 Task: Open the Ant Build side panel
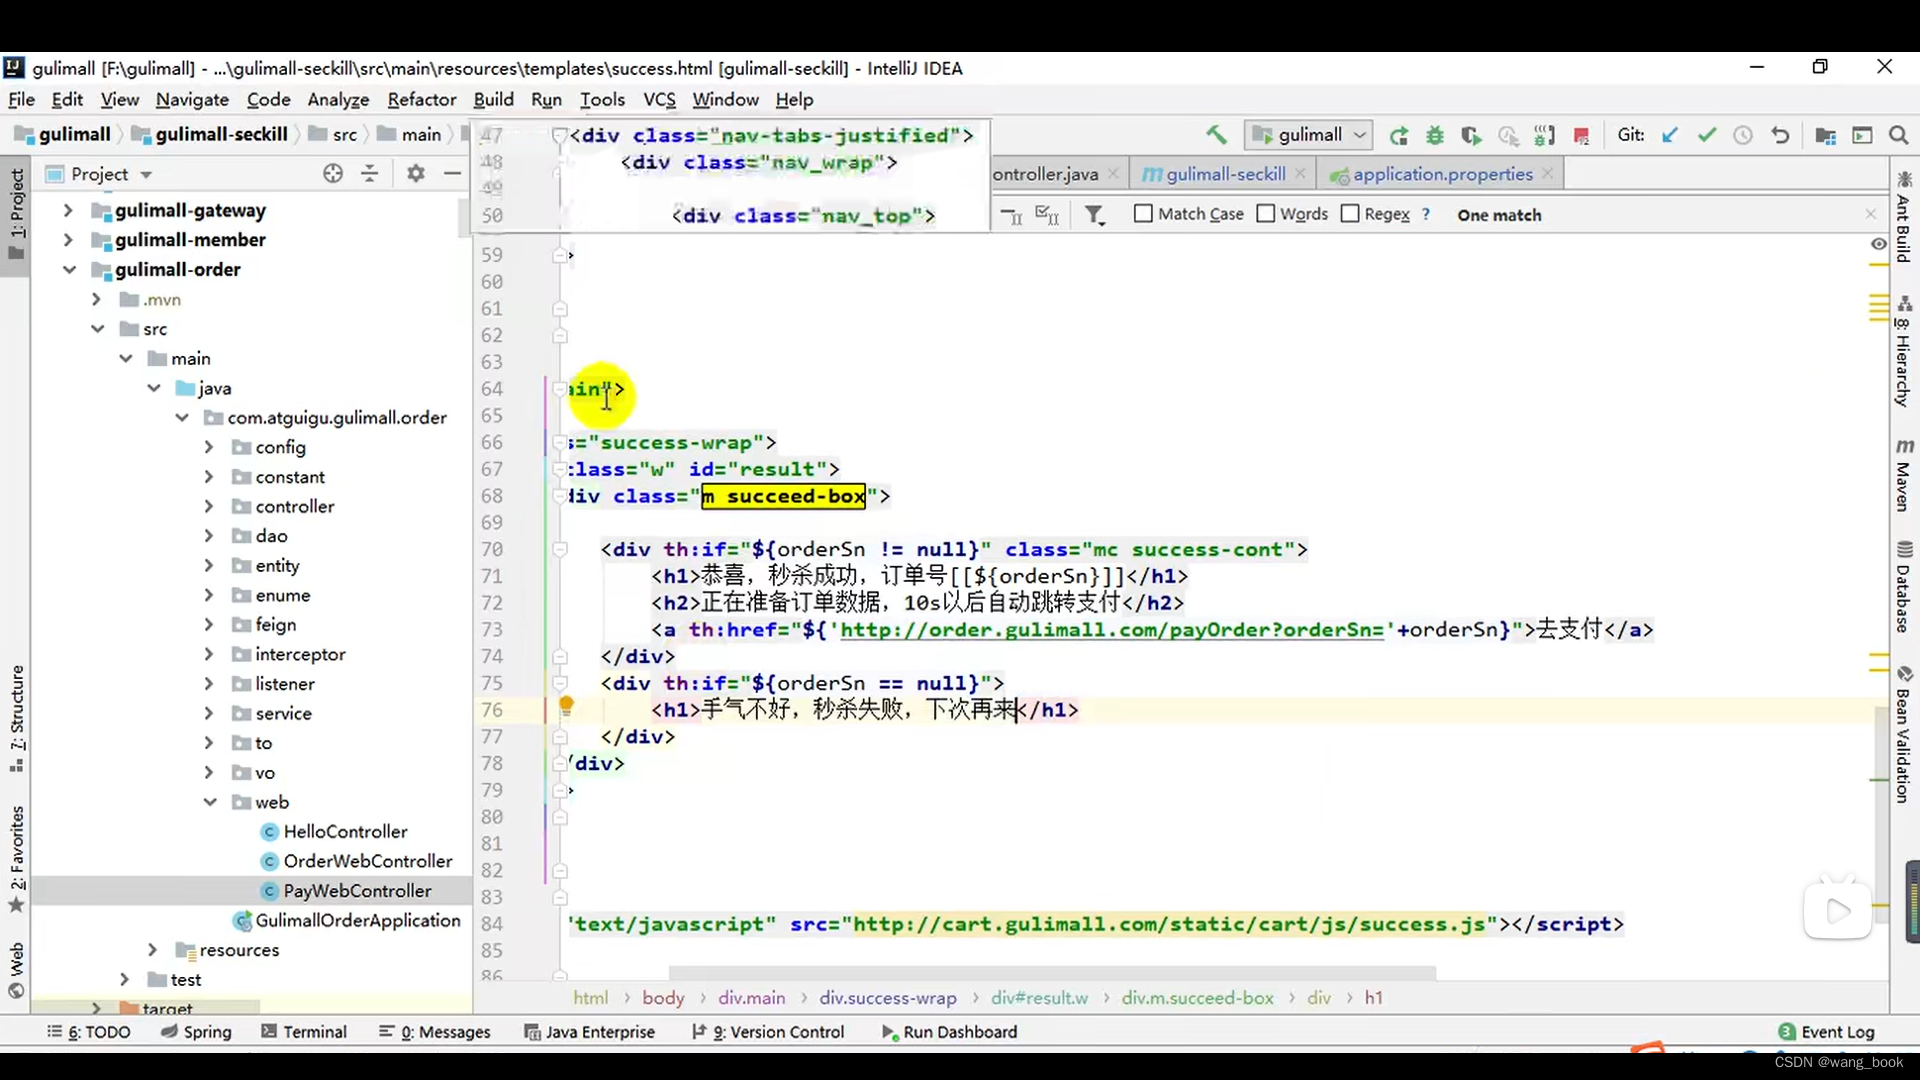click(x=1903, y=217)
